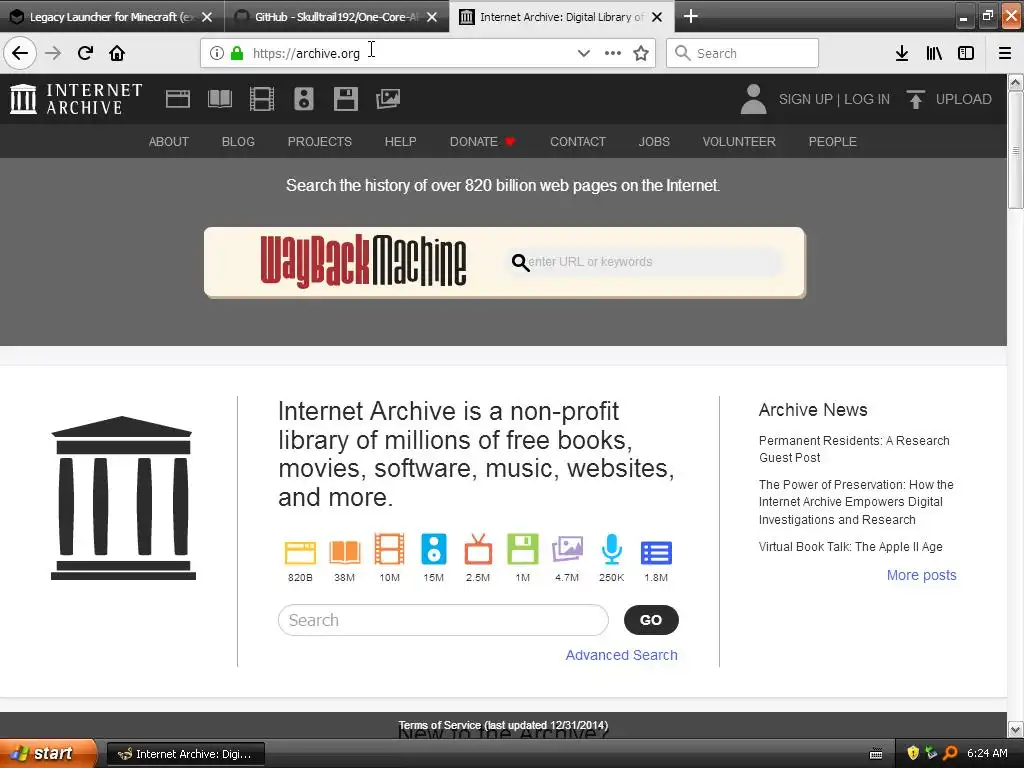
Task: Open the More posts link
Action: 921,575
